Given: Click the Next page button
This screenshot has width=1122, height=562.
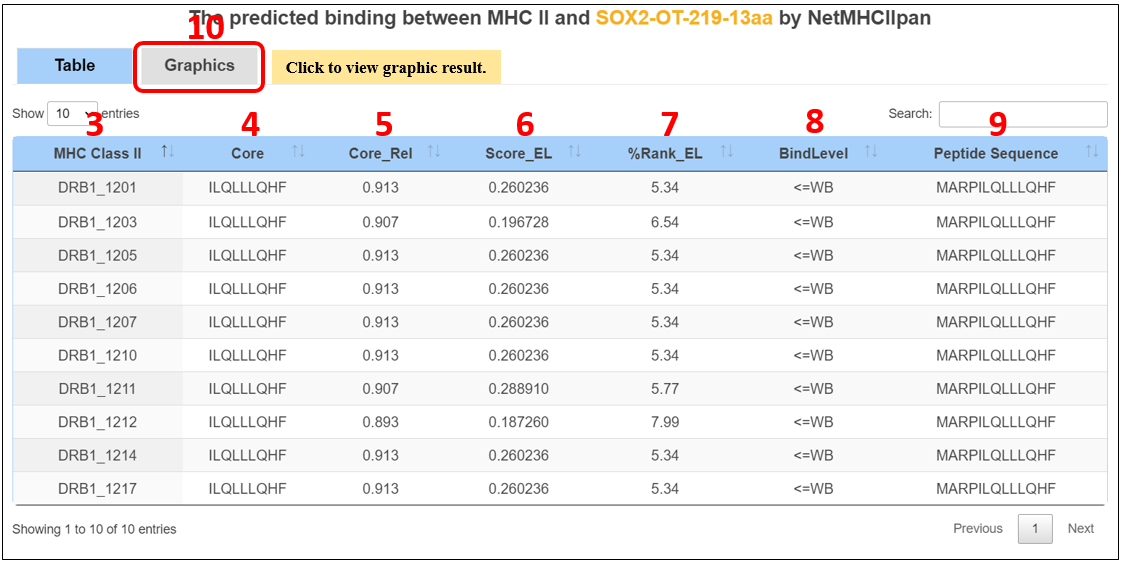Looking at the screenshot, I should pos(1080,529).
